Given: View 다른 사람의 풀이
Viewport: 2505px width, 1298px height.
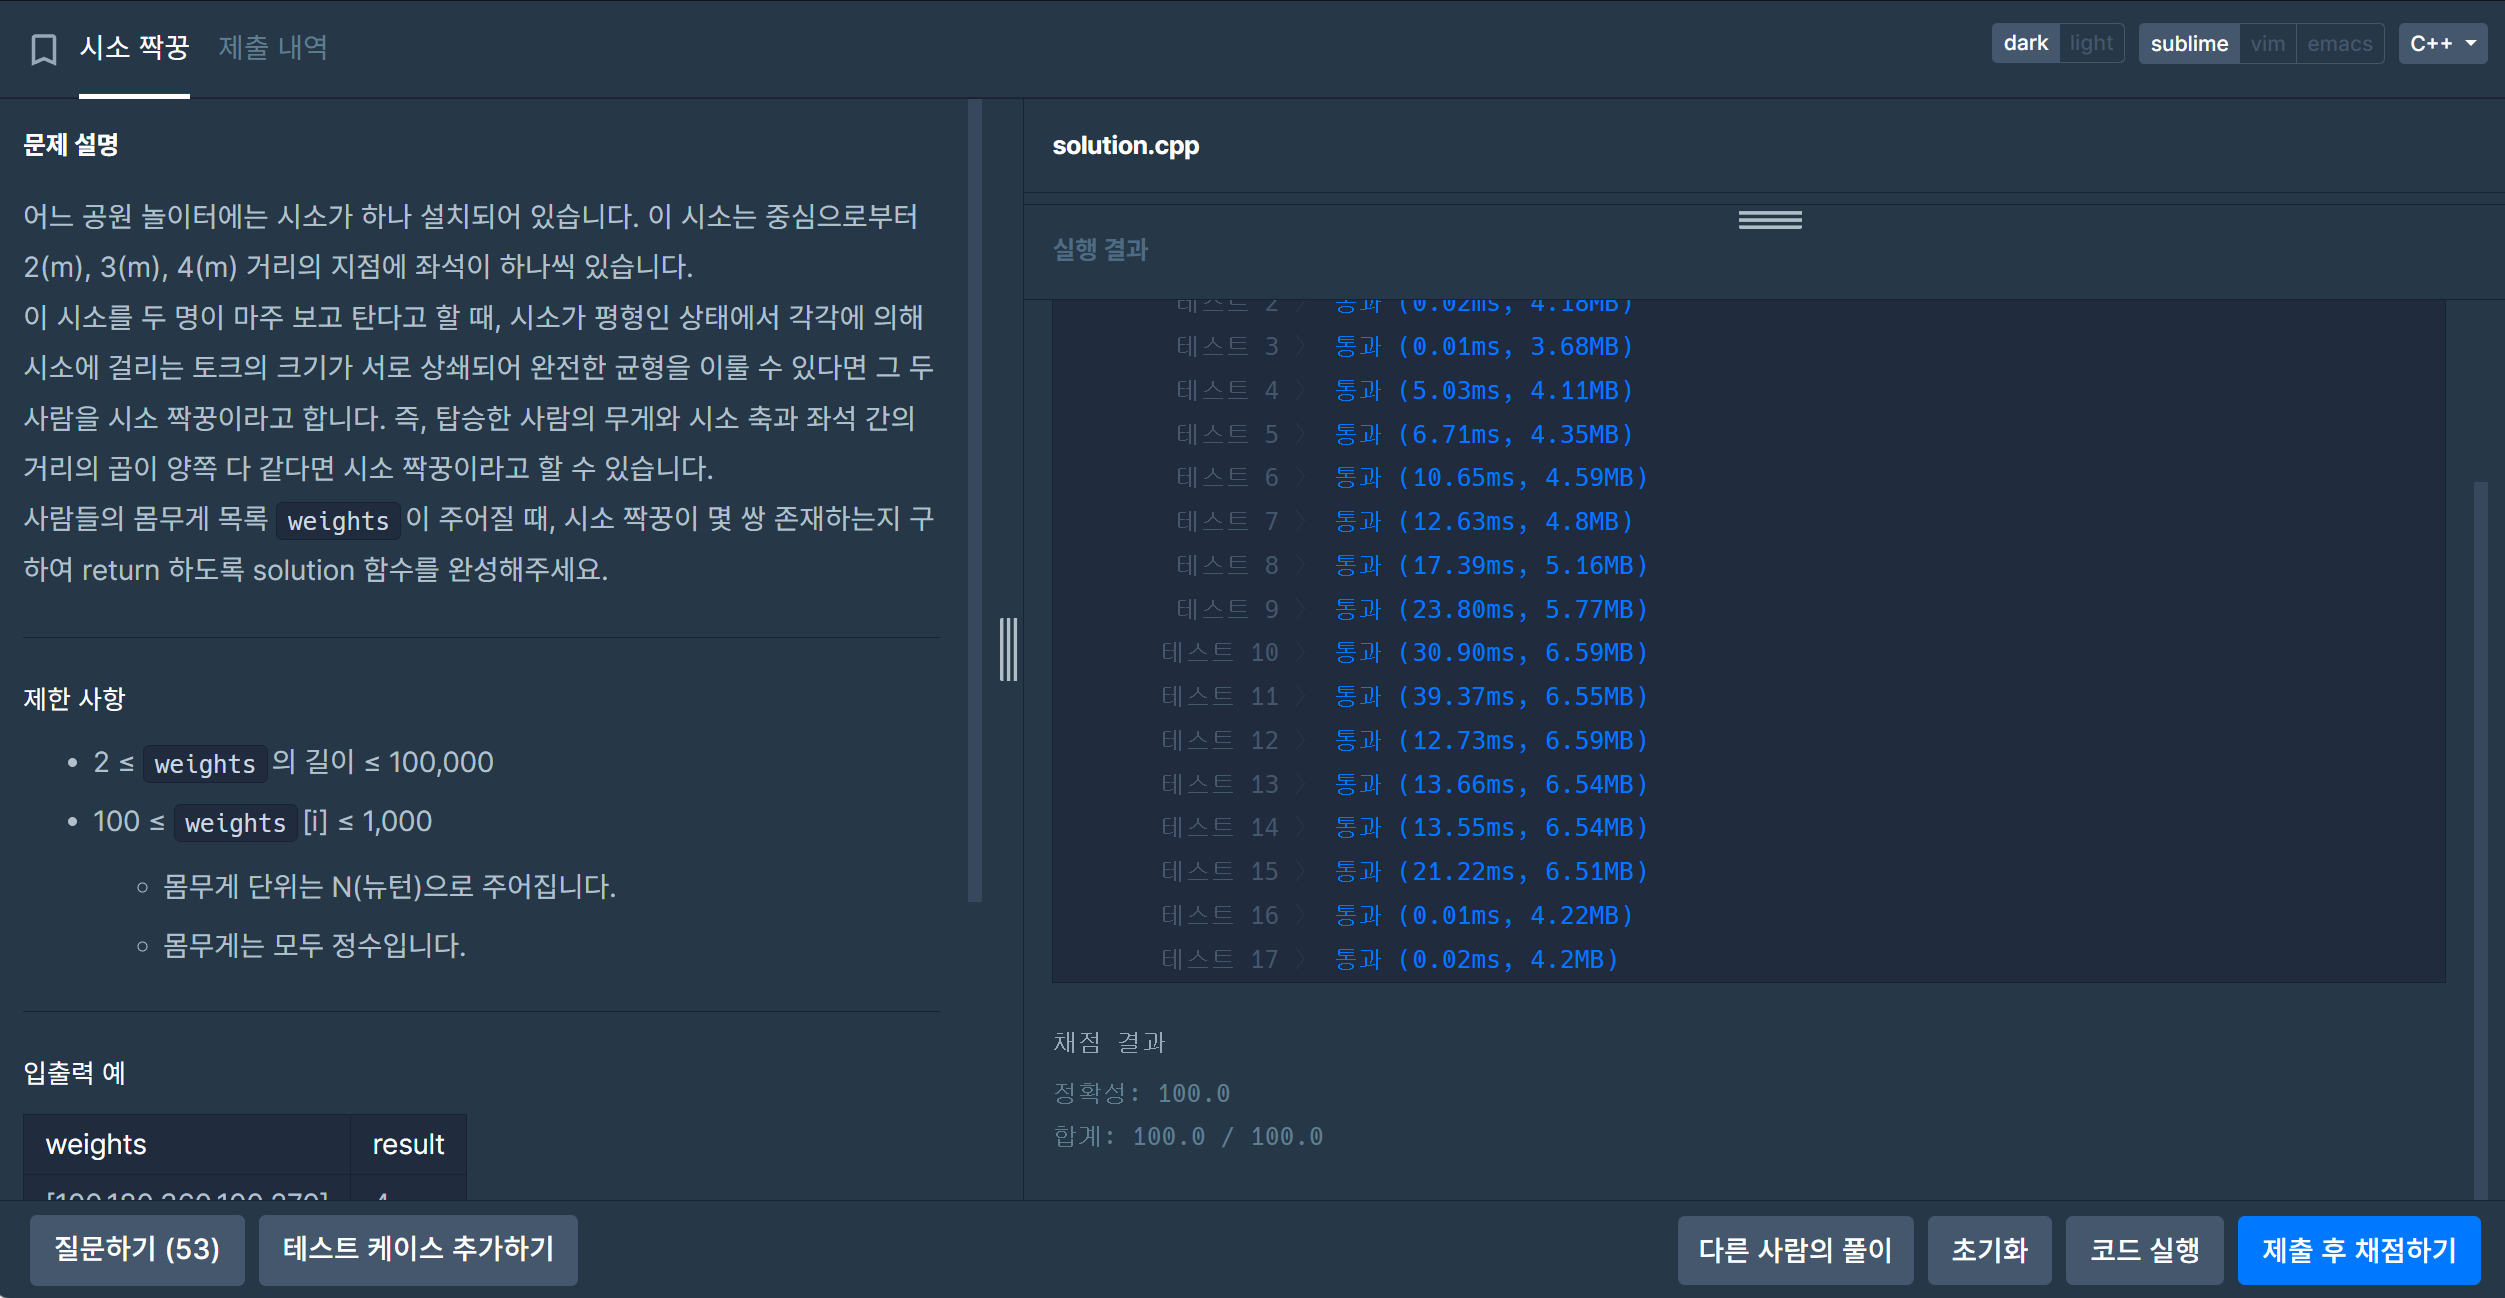Looking at the screenshot, I should (1795, 1250).
